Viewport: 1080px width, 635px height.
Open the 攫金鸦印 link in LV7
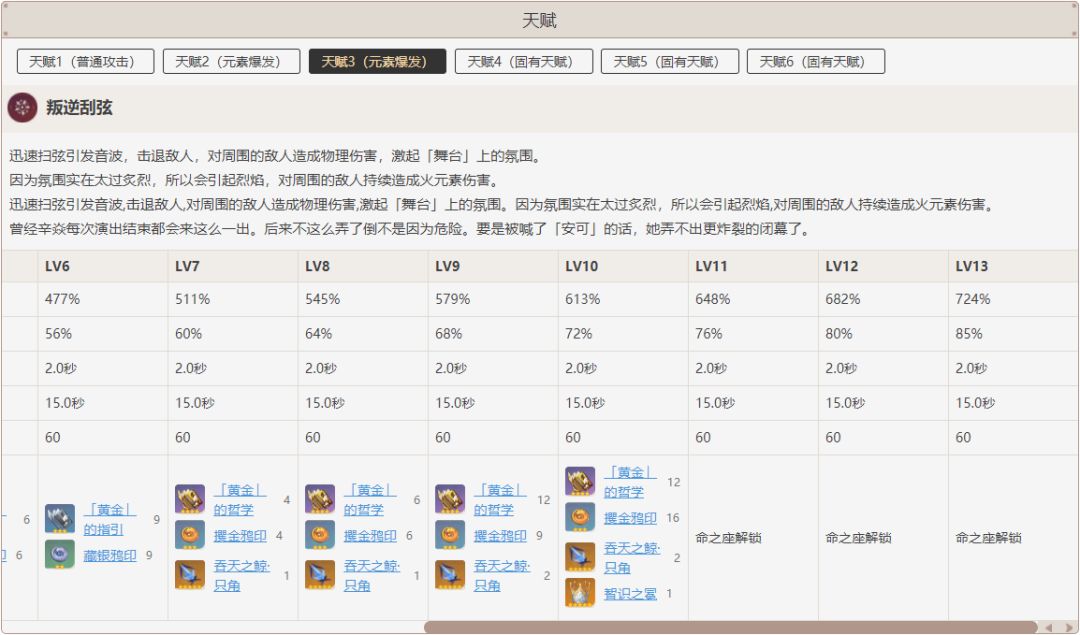click(240, 536)
